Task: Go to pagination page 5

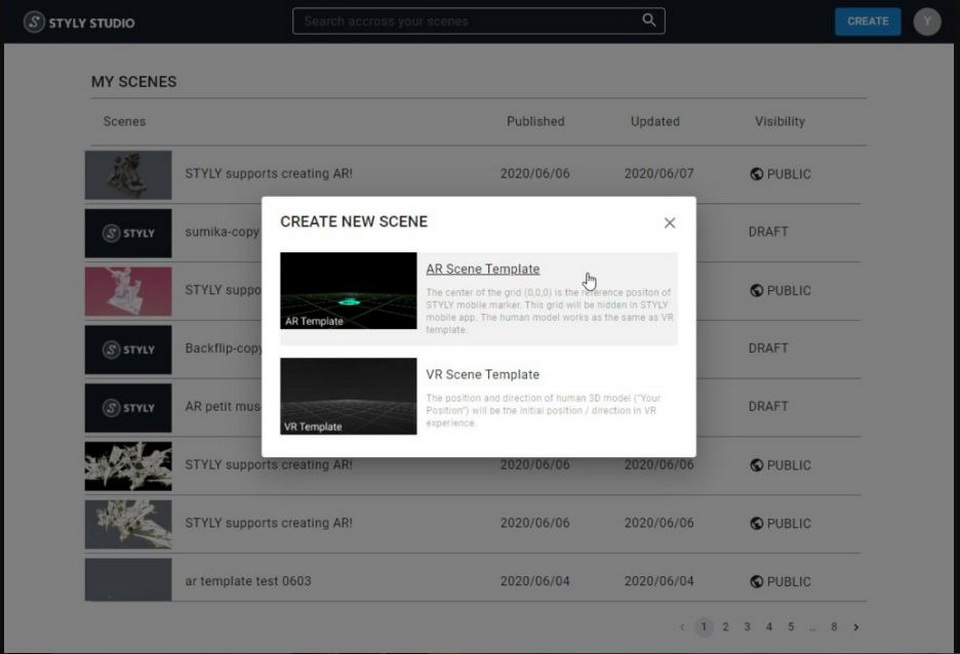Action: (x=791, y=626)
